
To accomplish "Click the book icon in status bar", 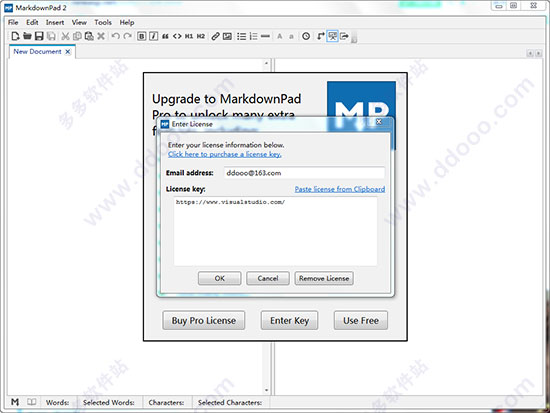I will [x=32, y=402].
